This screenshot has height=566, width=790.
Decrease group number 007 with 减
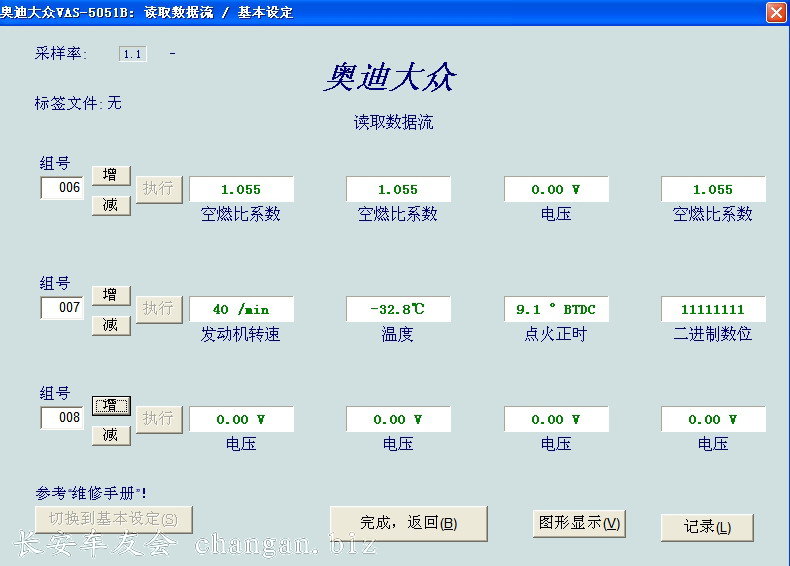[x=111, y=325]
